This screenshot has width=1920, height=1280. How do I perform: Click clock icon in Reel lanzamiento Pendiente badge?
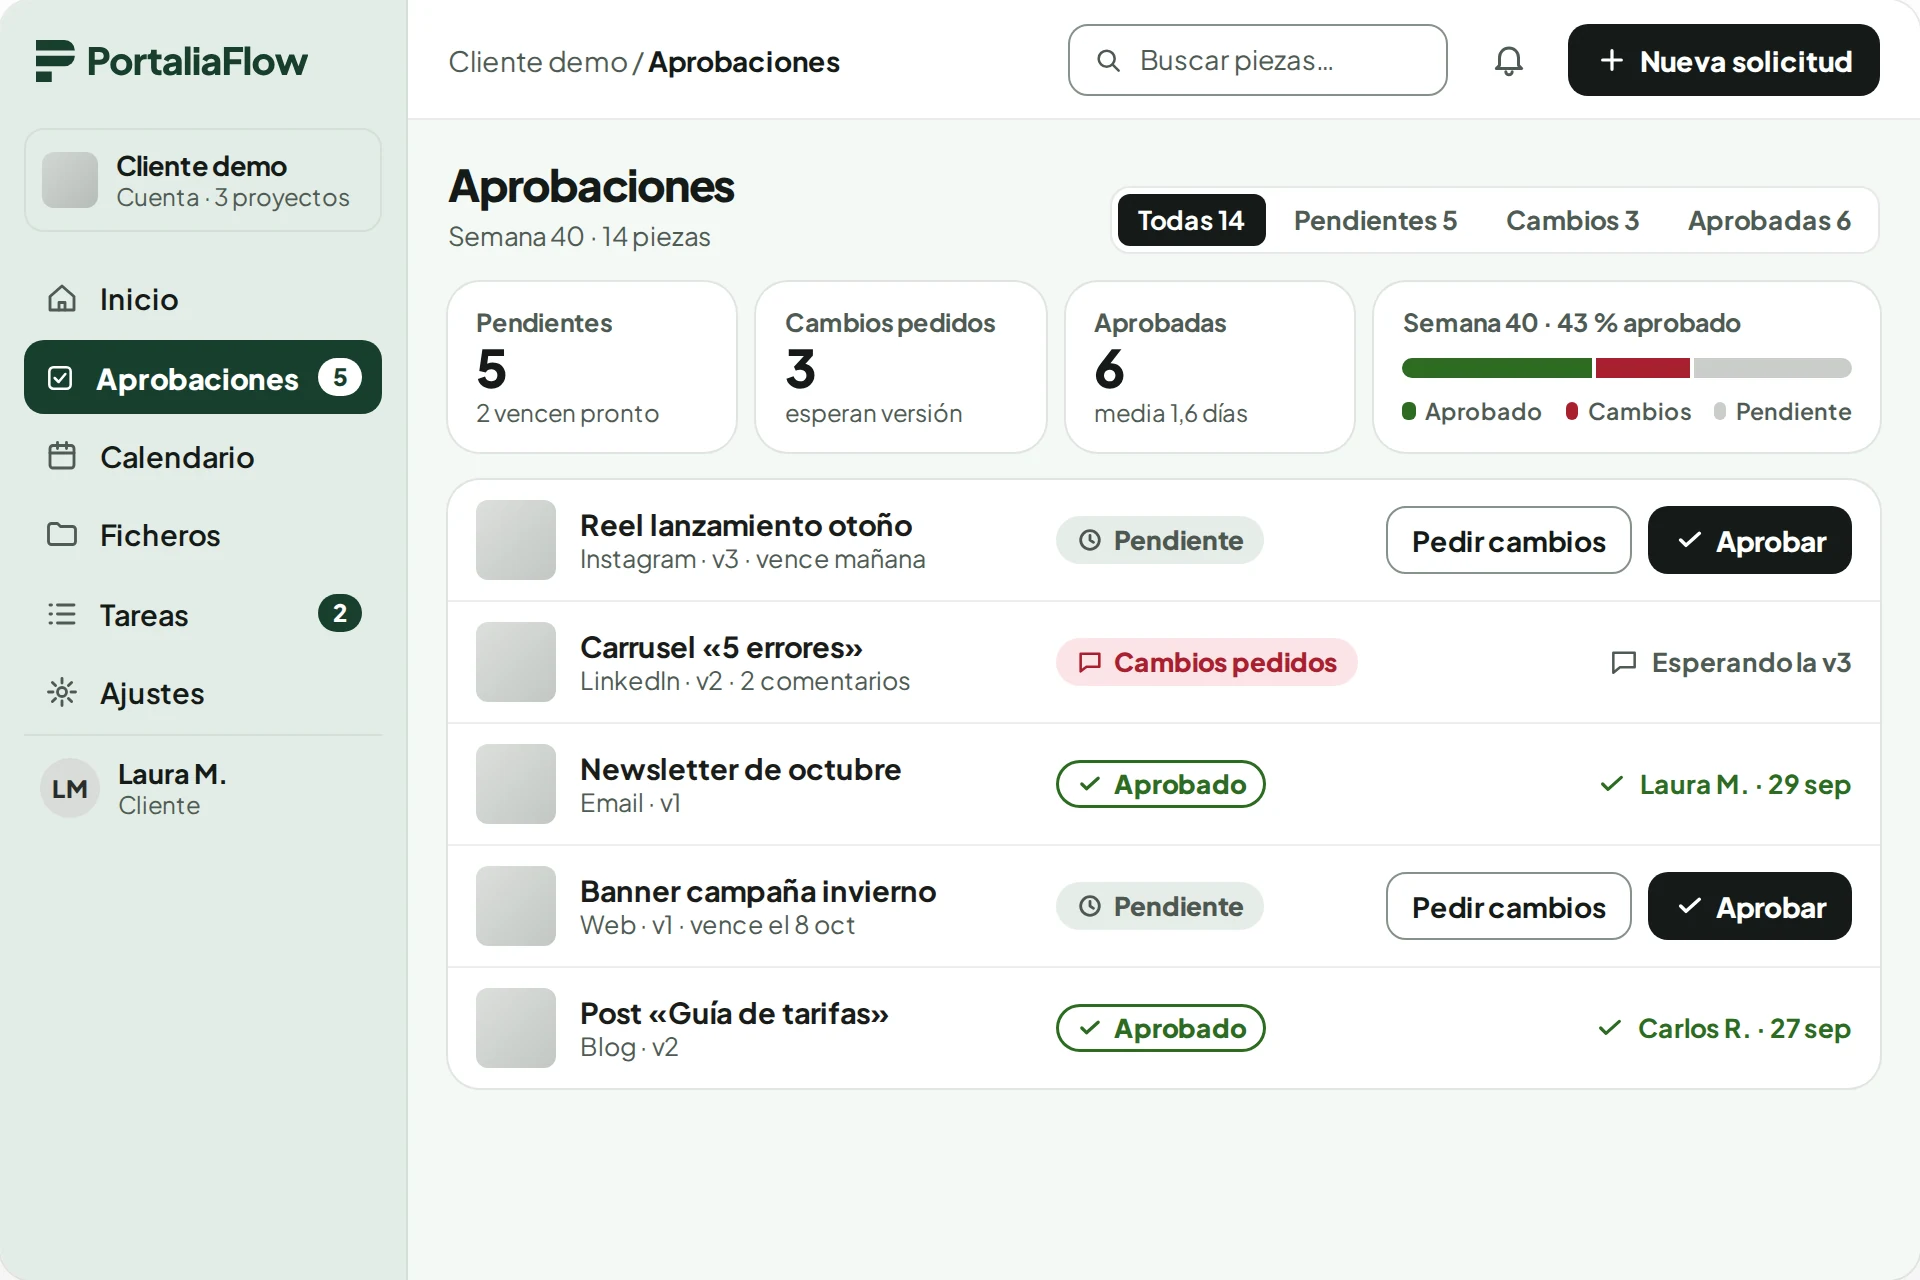(x=1090, y=540)
